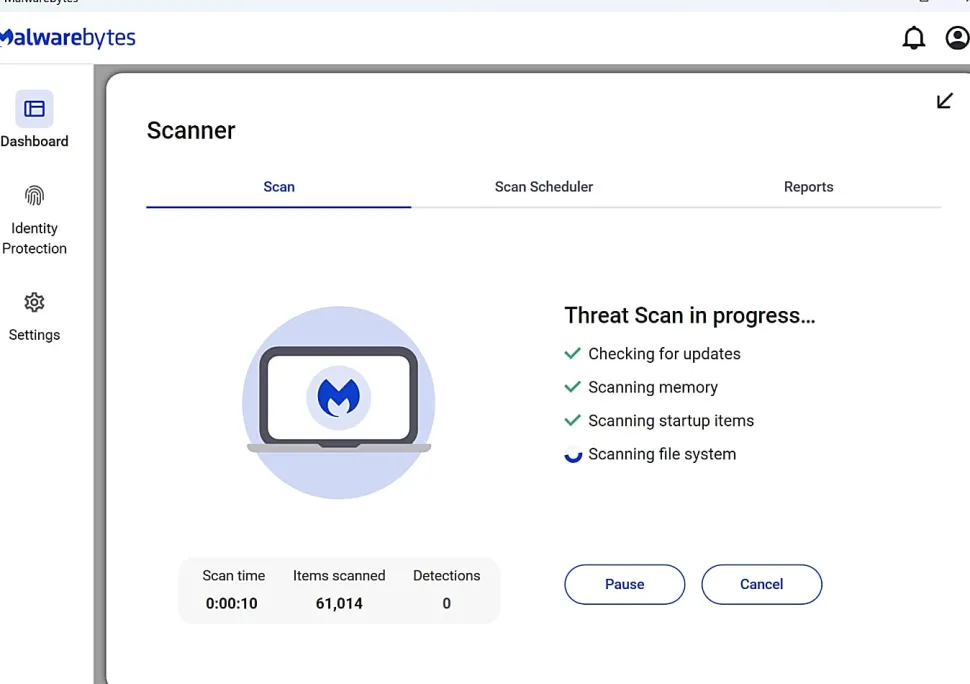Click the Malwarebytes logo in header
Image resolution: width=970 pixels, height=684 pixels.
click(x=67, y=38)
